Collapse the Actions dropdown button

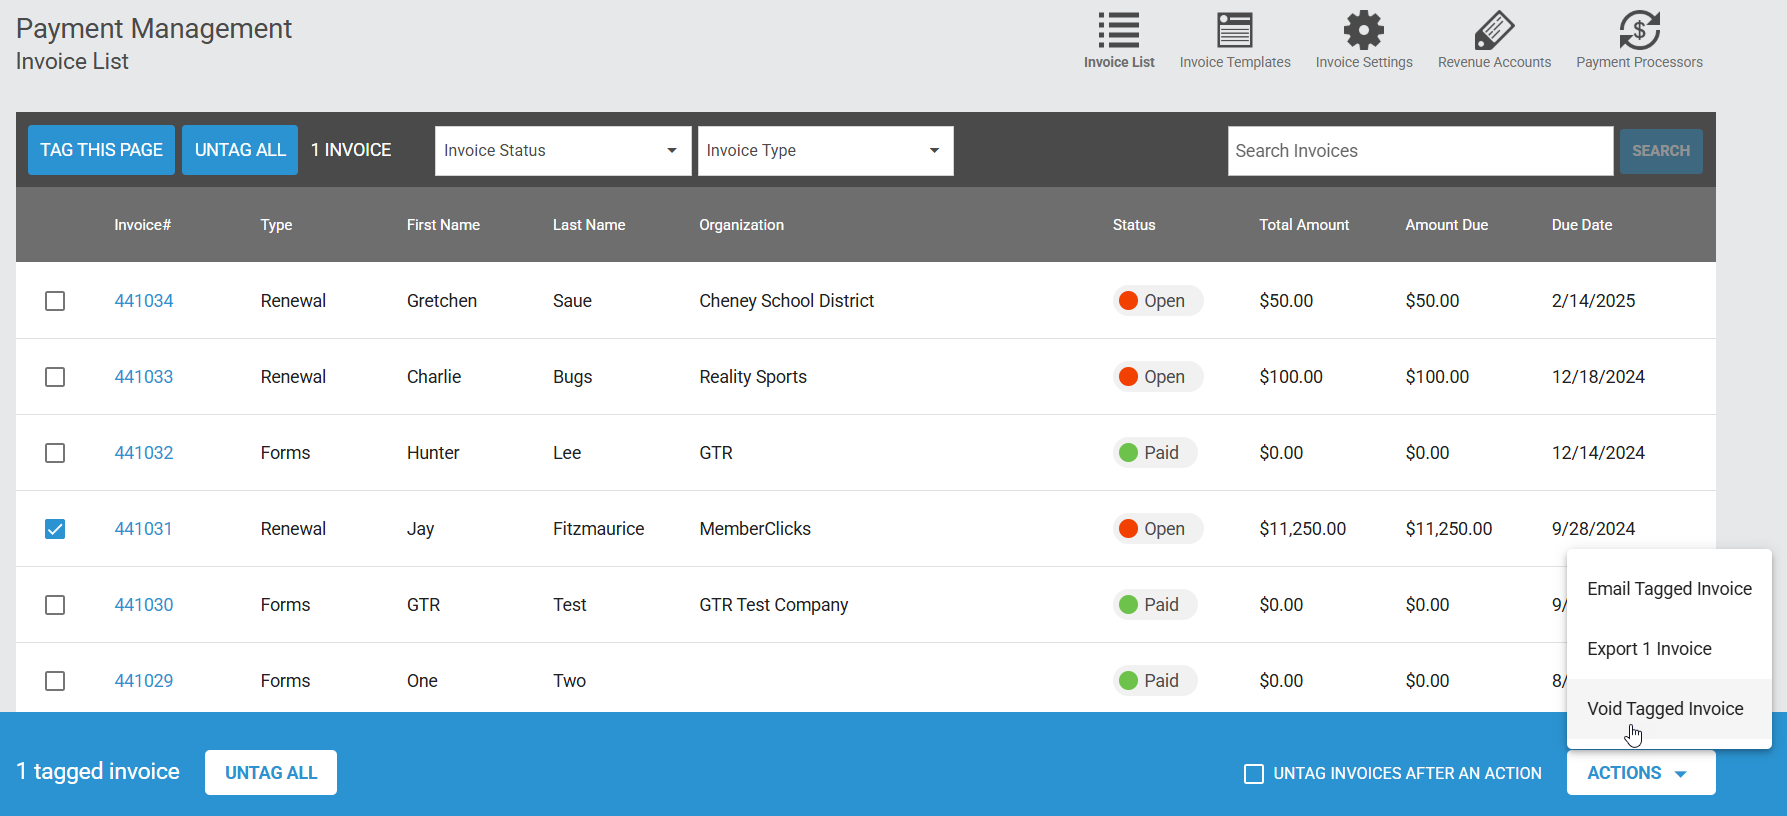coord(1640,773)
